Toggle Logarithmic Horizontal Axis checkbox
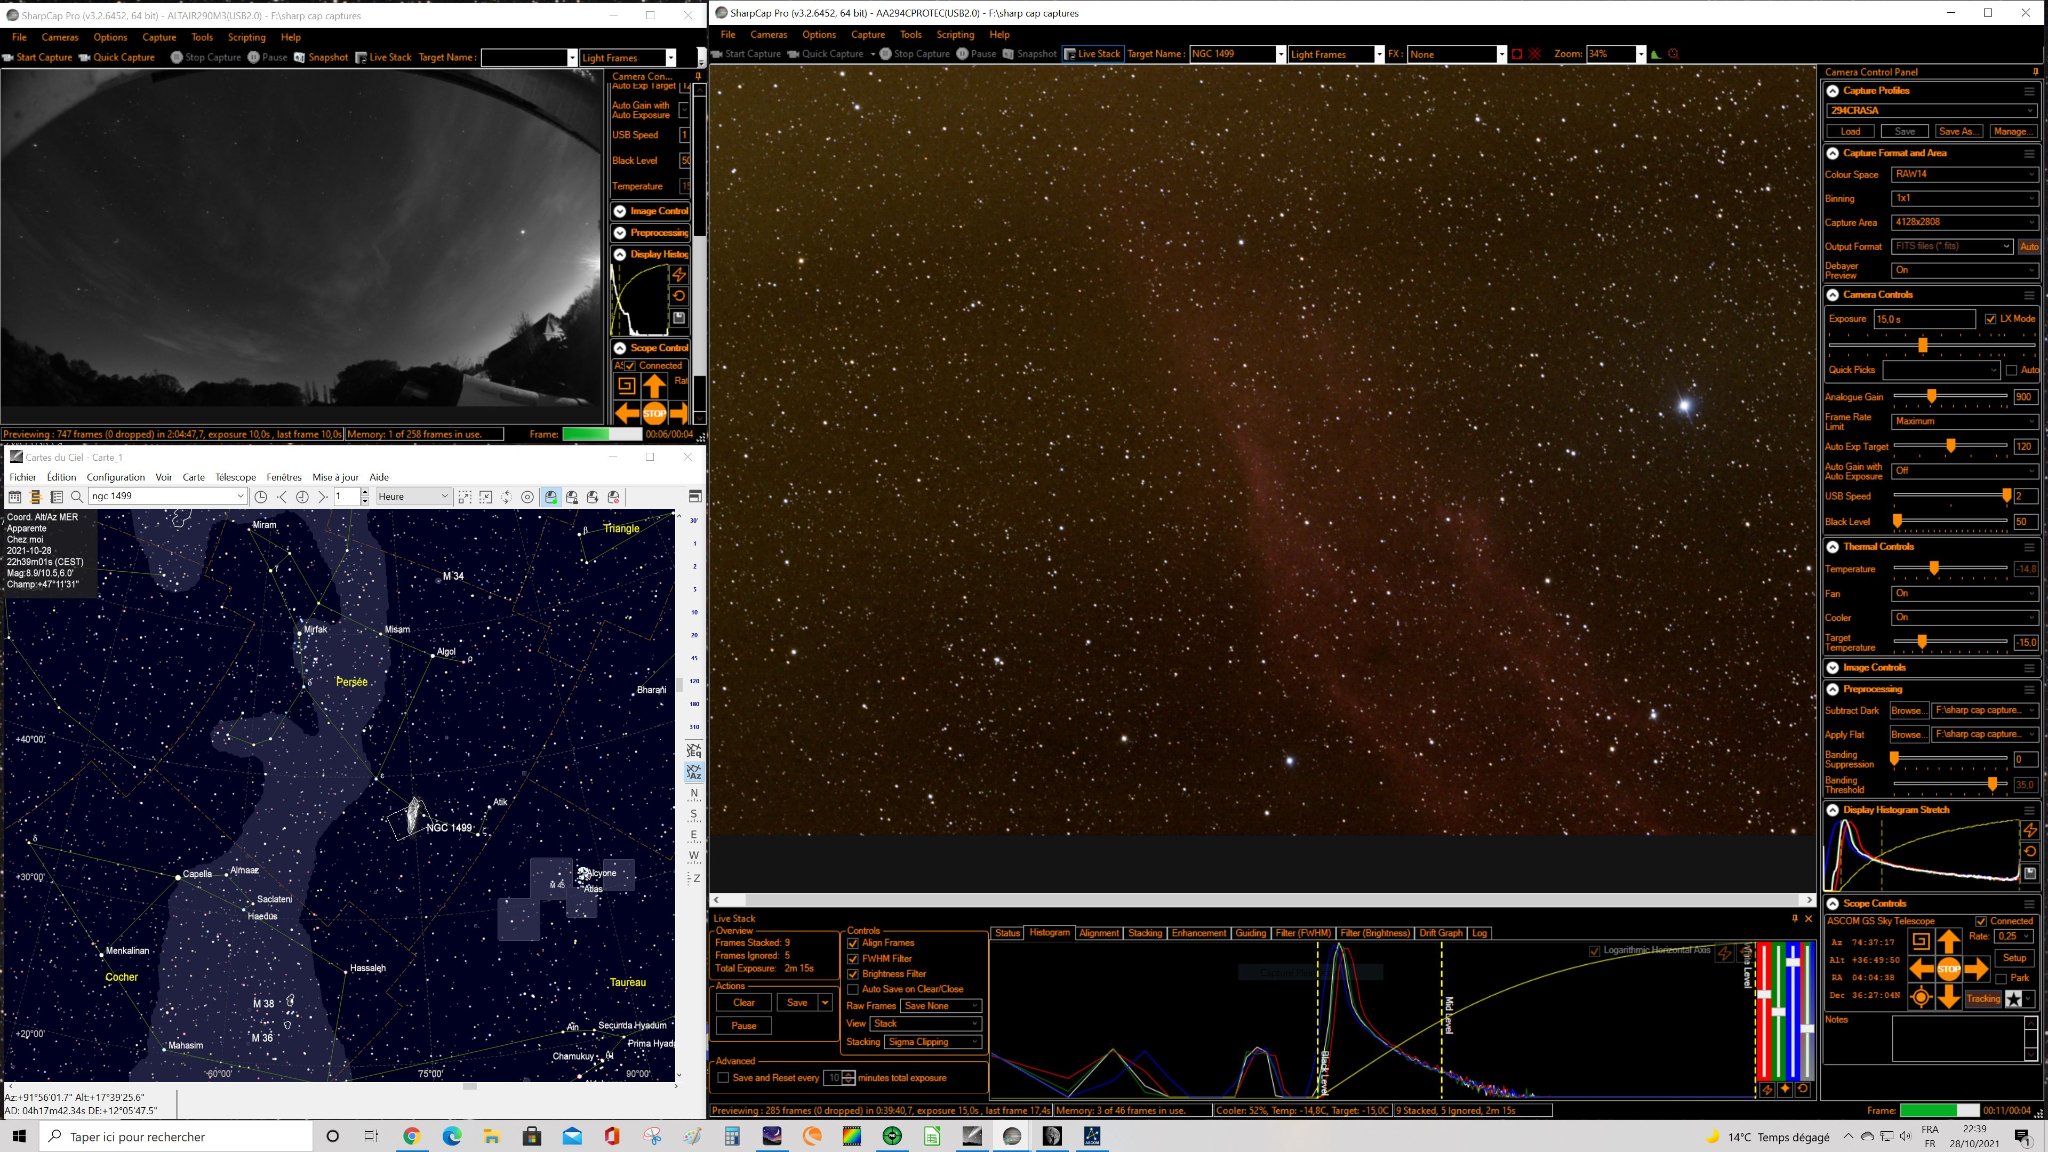Screen dimensions: 2048x1152 pyautogui.click(x=1594, y=950)
